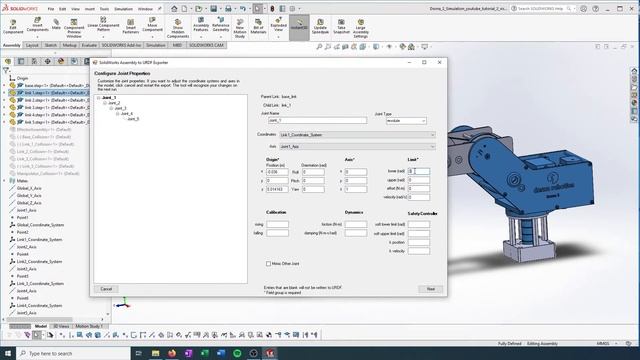The height and width of the screenshot is (360, 640).
Task: Click the velocity (rad/s) limit field
Action: 419,198
